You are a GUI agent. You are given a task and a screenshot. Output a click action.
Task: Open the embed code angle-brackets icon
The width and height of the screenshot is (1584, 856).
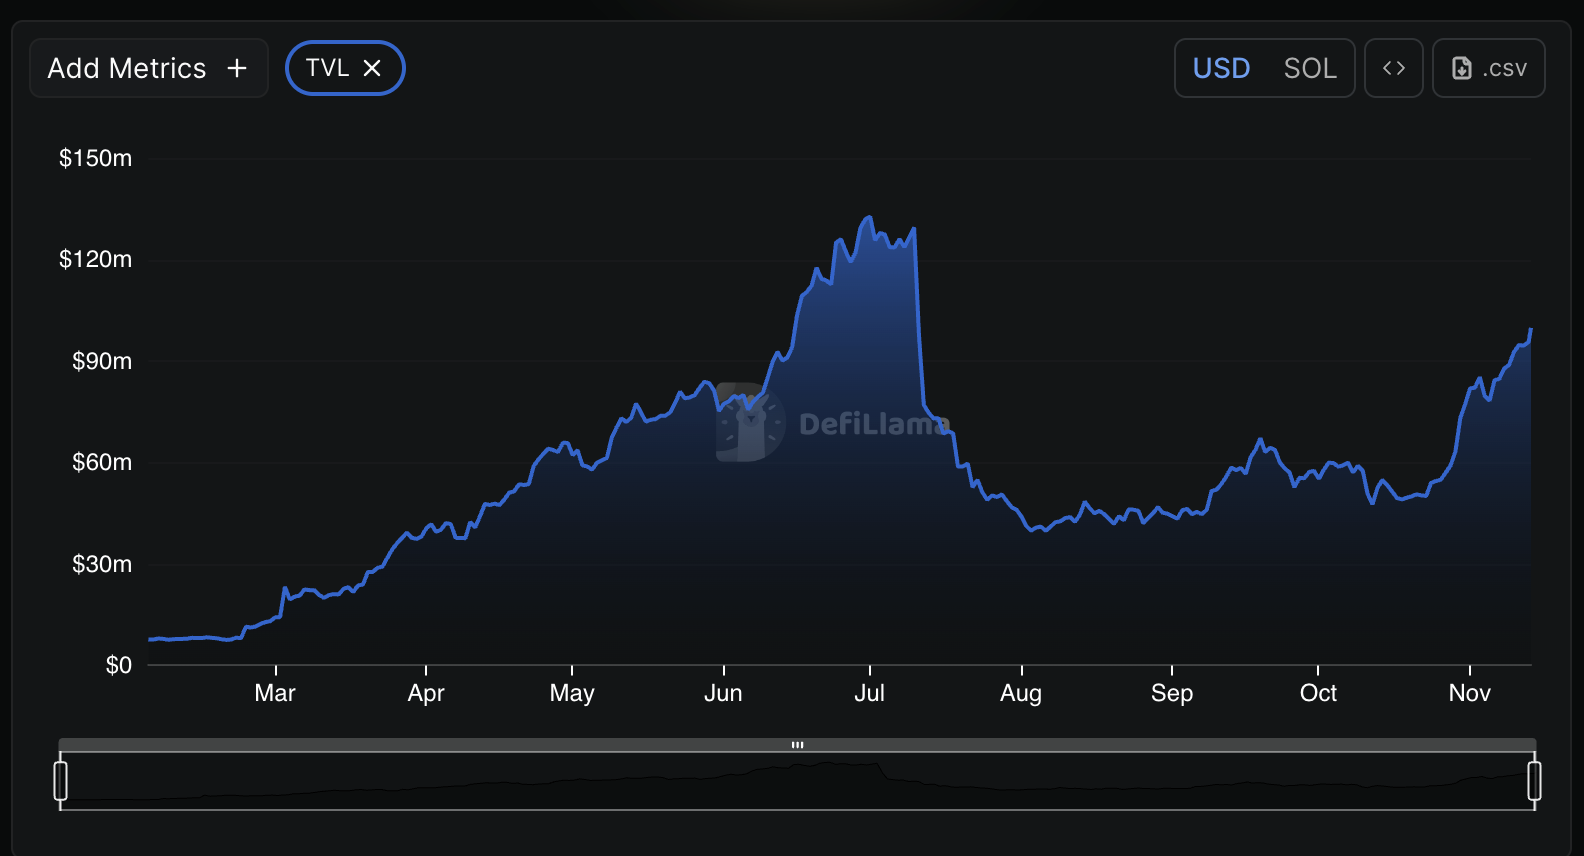(x=1393, y=68)
